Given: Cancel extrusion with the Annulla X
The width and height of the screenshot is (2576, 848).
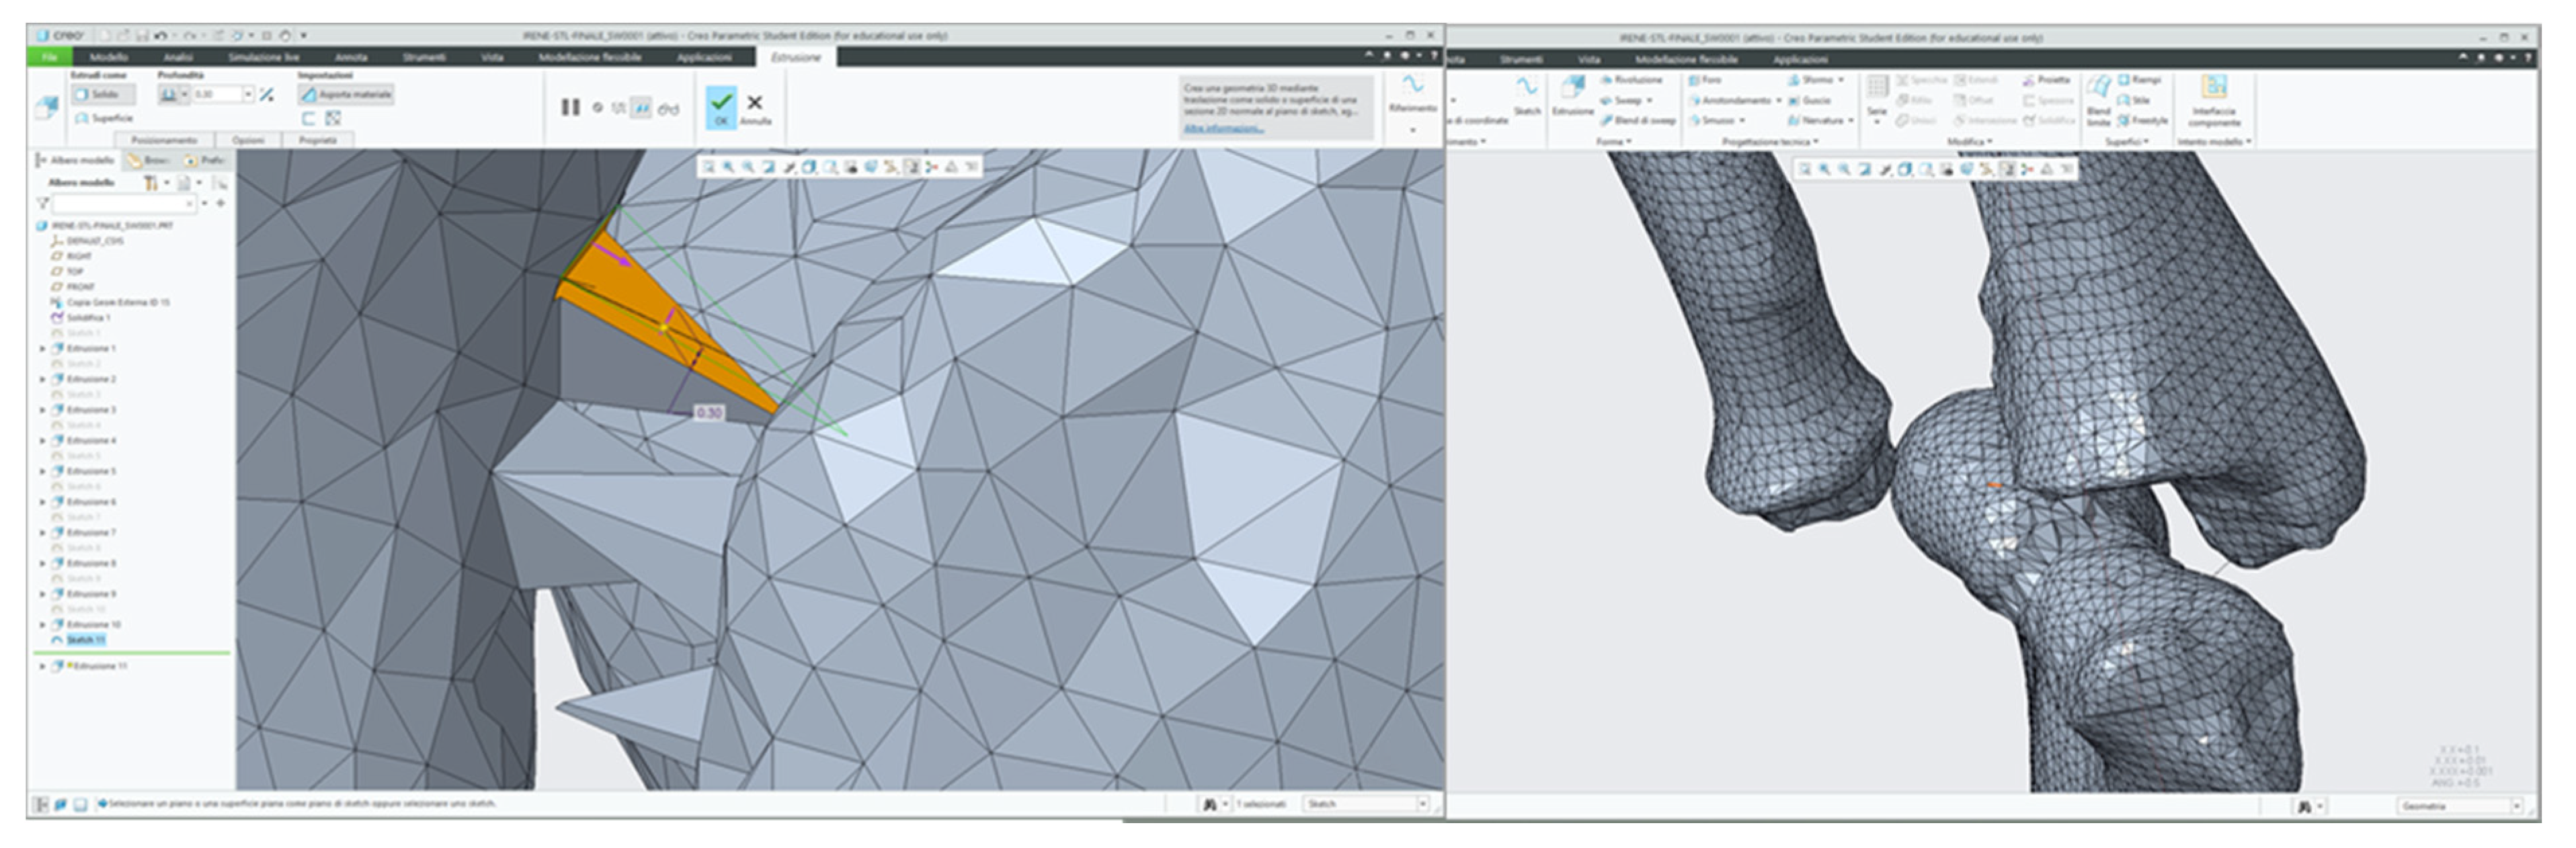Looking at the screenshot, I should click(755, 104).
